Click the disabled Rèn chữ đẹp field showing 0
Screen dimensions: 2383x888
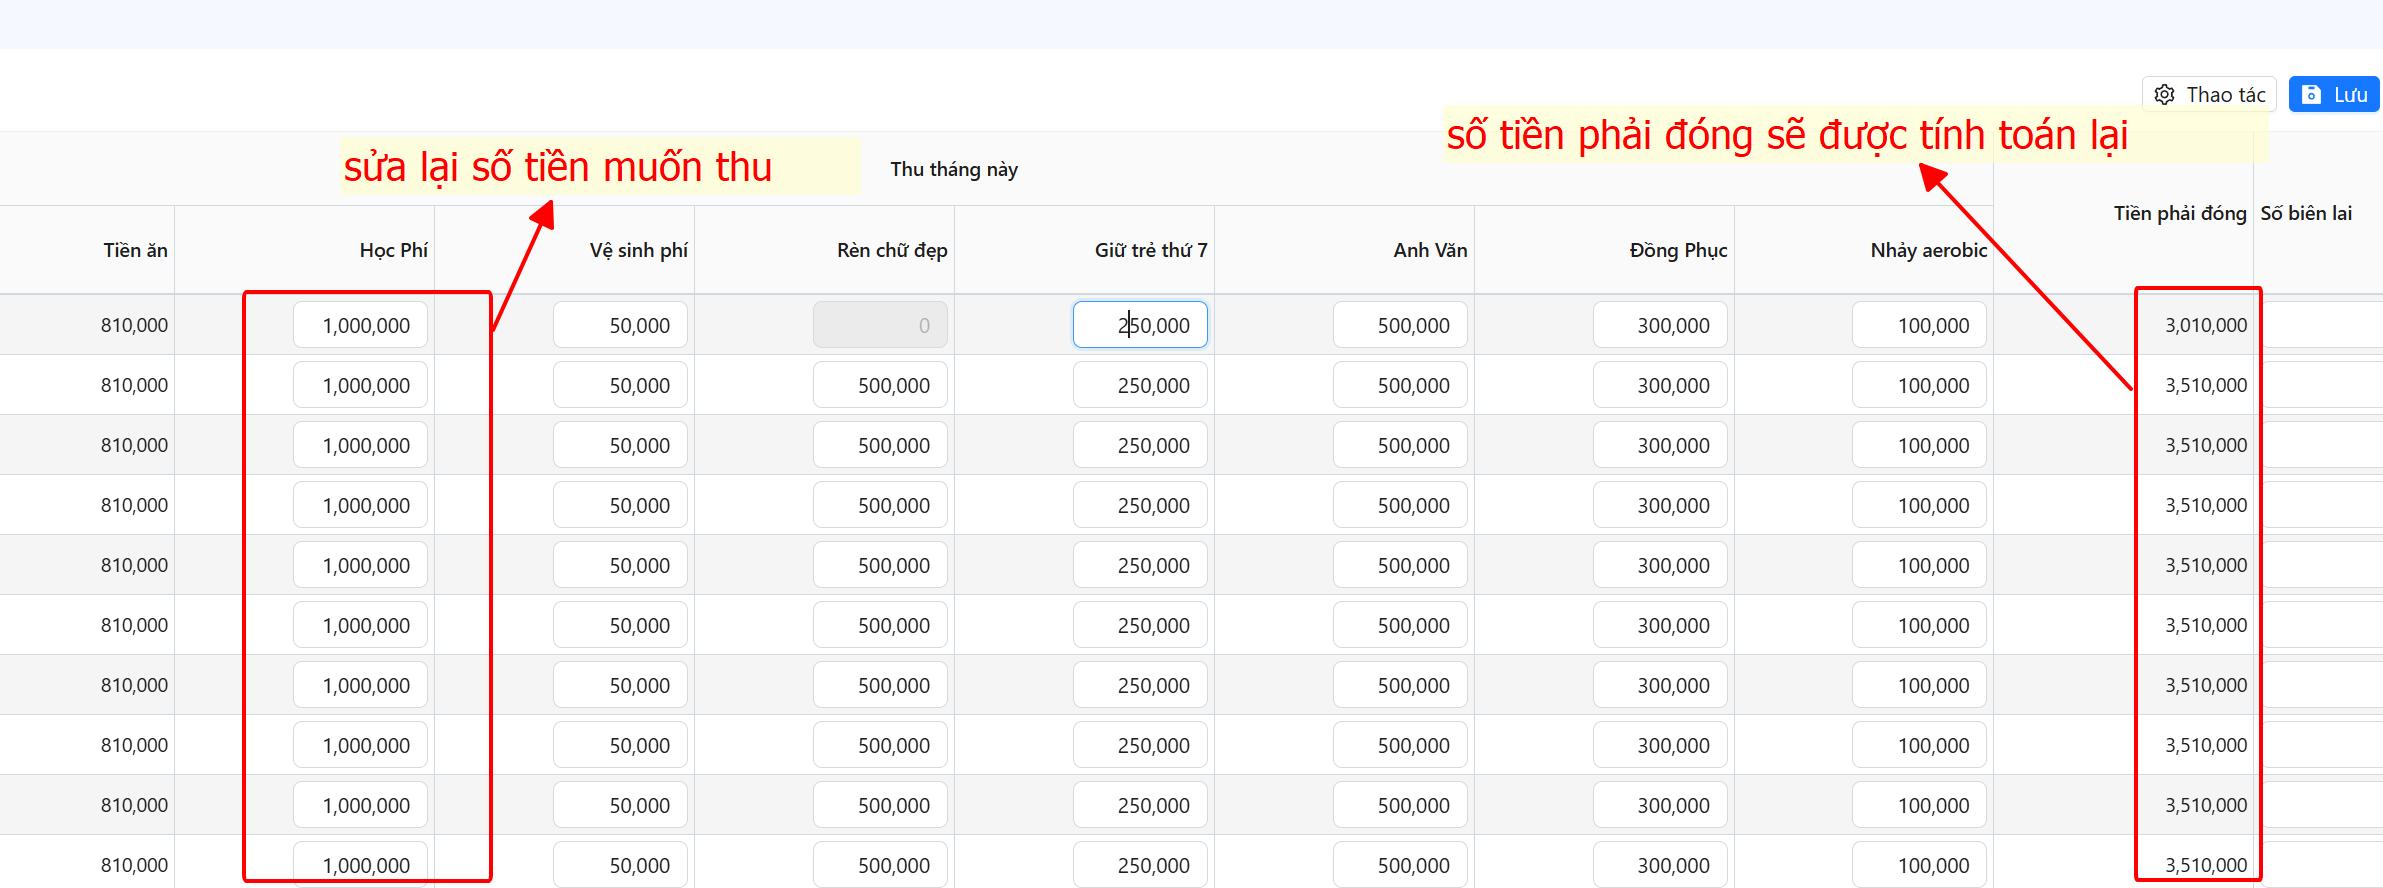pyautogui.click(x=880, y=325)
